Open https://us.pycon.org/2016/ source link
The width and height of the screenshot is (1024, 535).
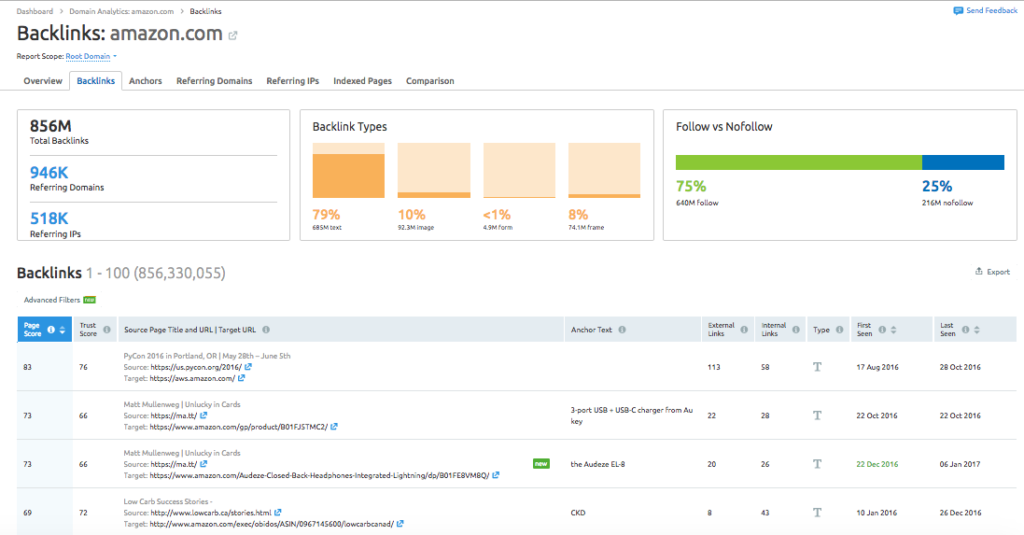[196, 367]
